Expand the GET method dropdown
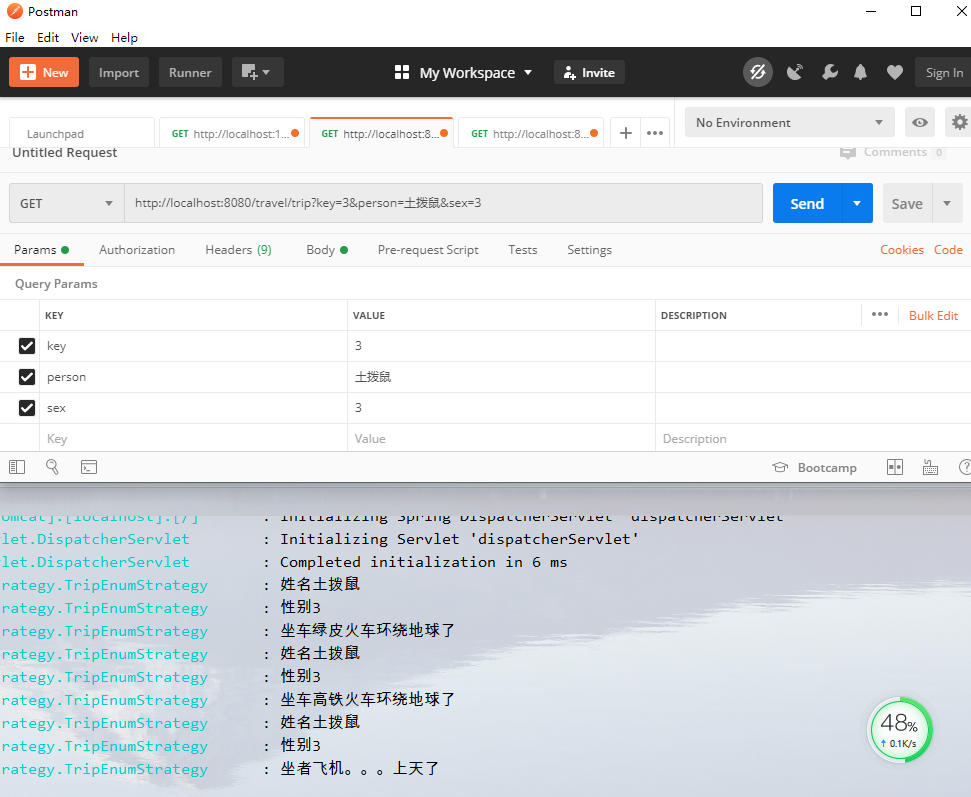The image size is (971, 797). (x=67, y=203)
